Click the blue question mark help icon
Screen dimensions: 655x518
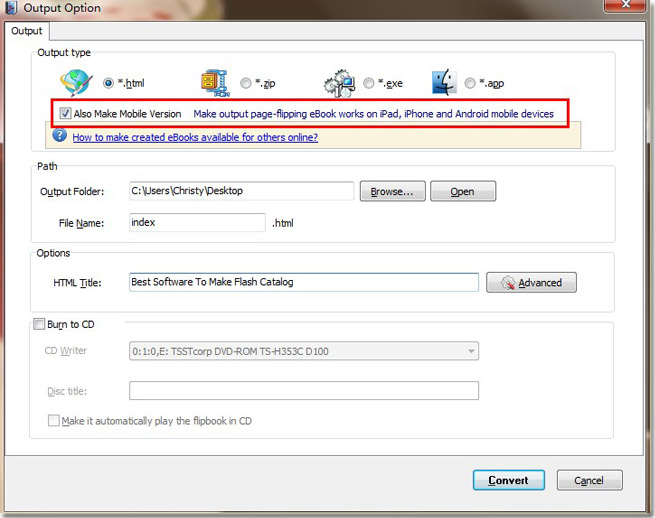click(59, 135)
